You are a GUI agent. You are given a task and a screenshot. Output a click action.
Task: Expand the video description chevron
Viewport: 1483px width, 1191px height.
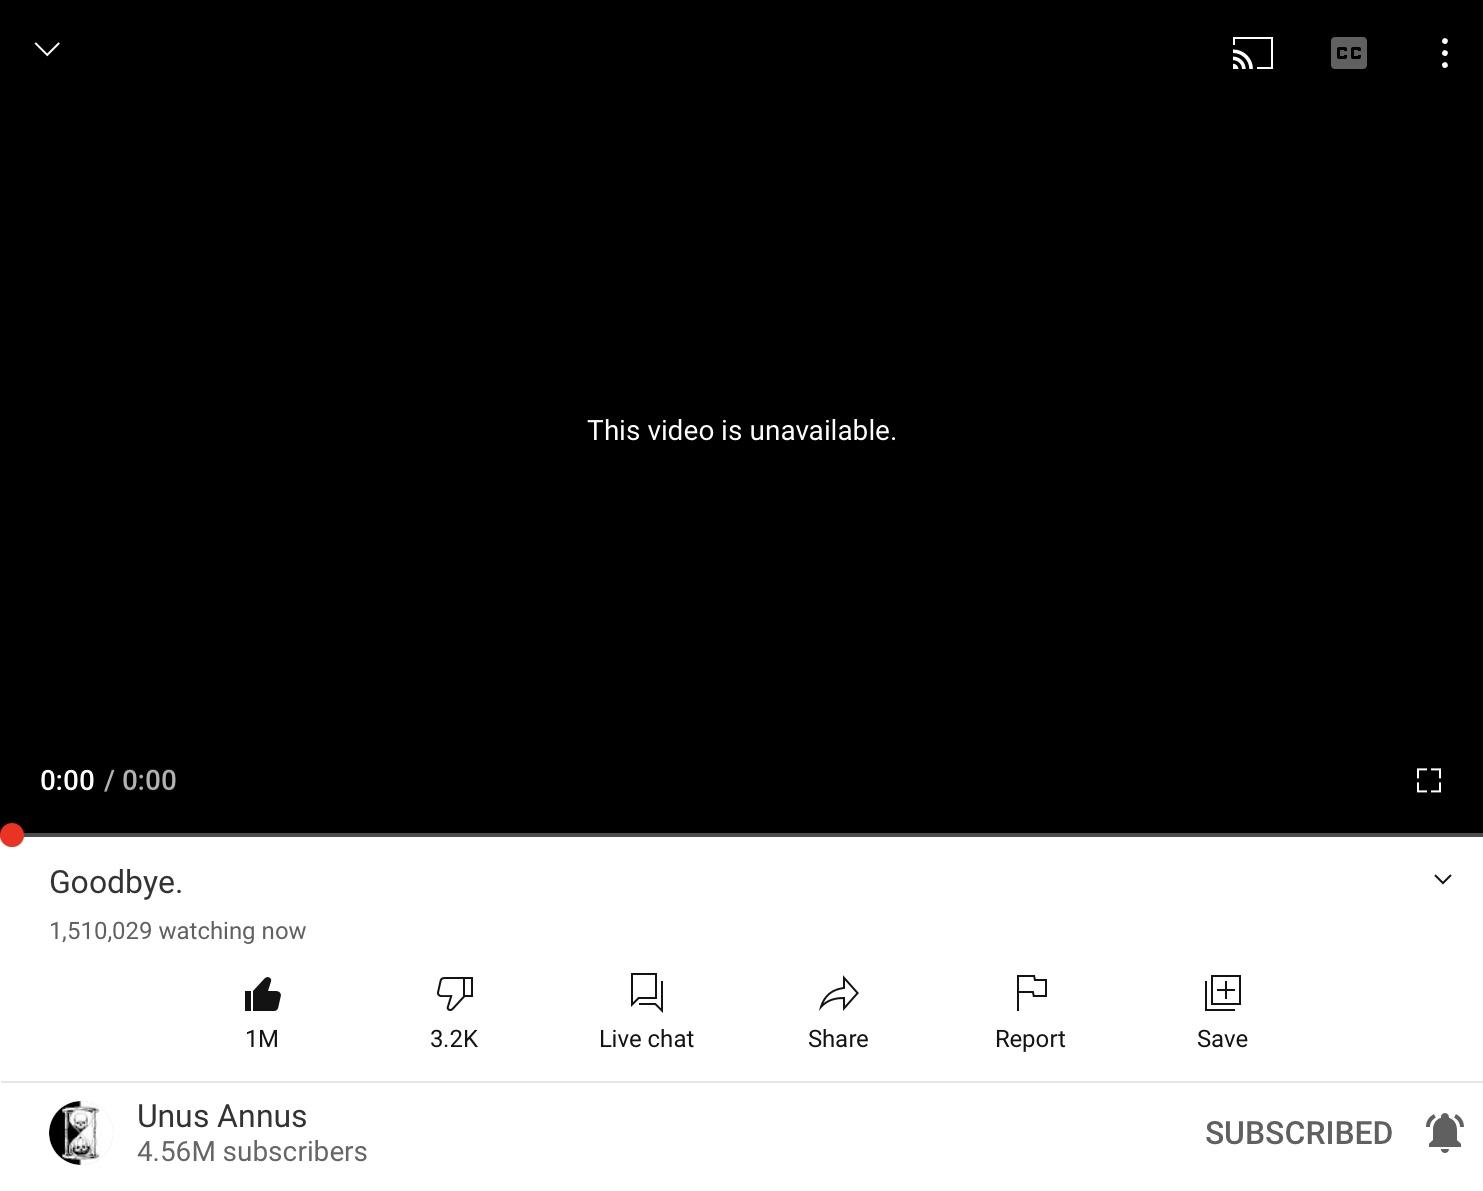click(1442, 879)
